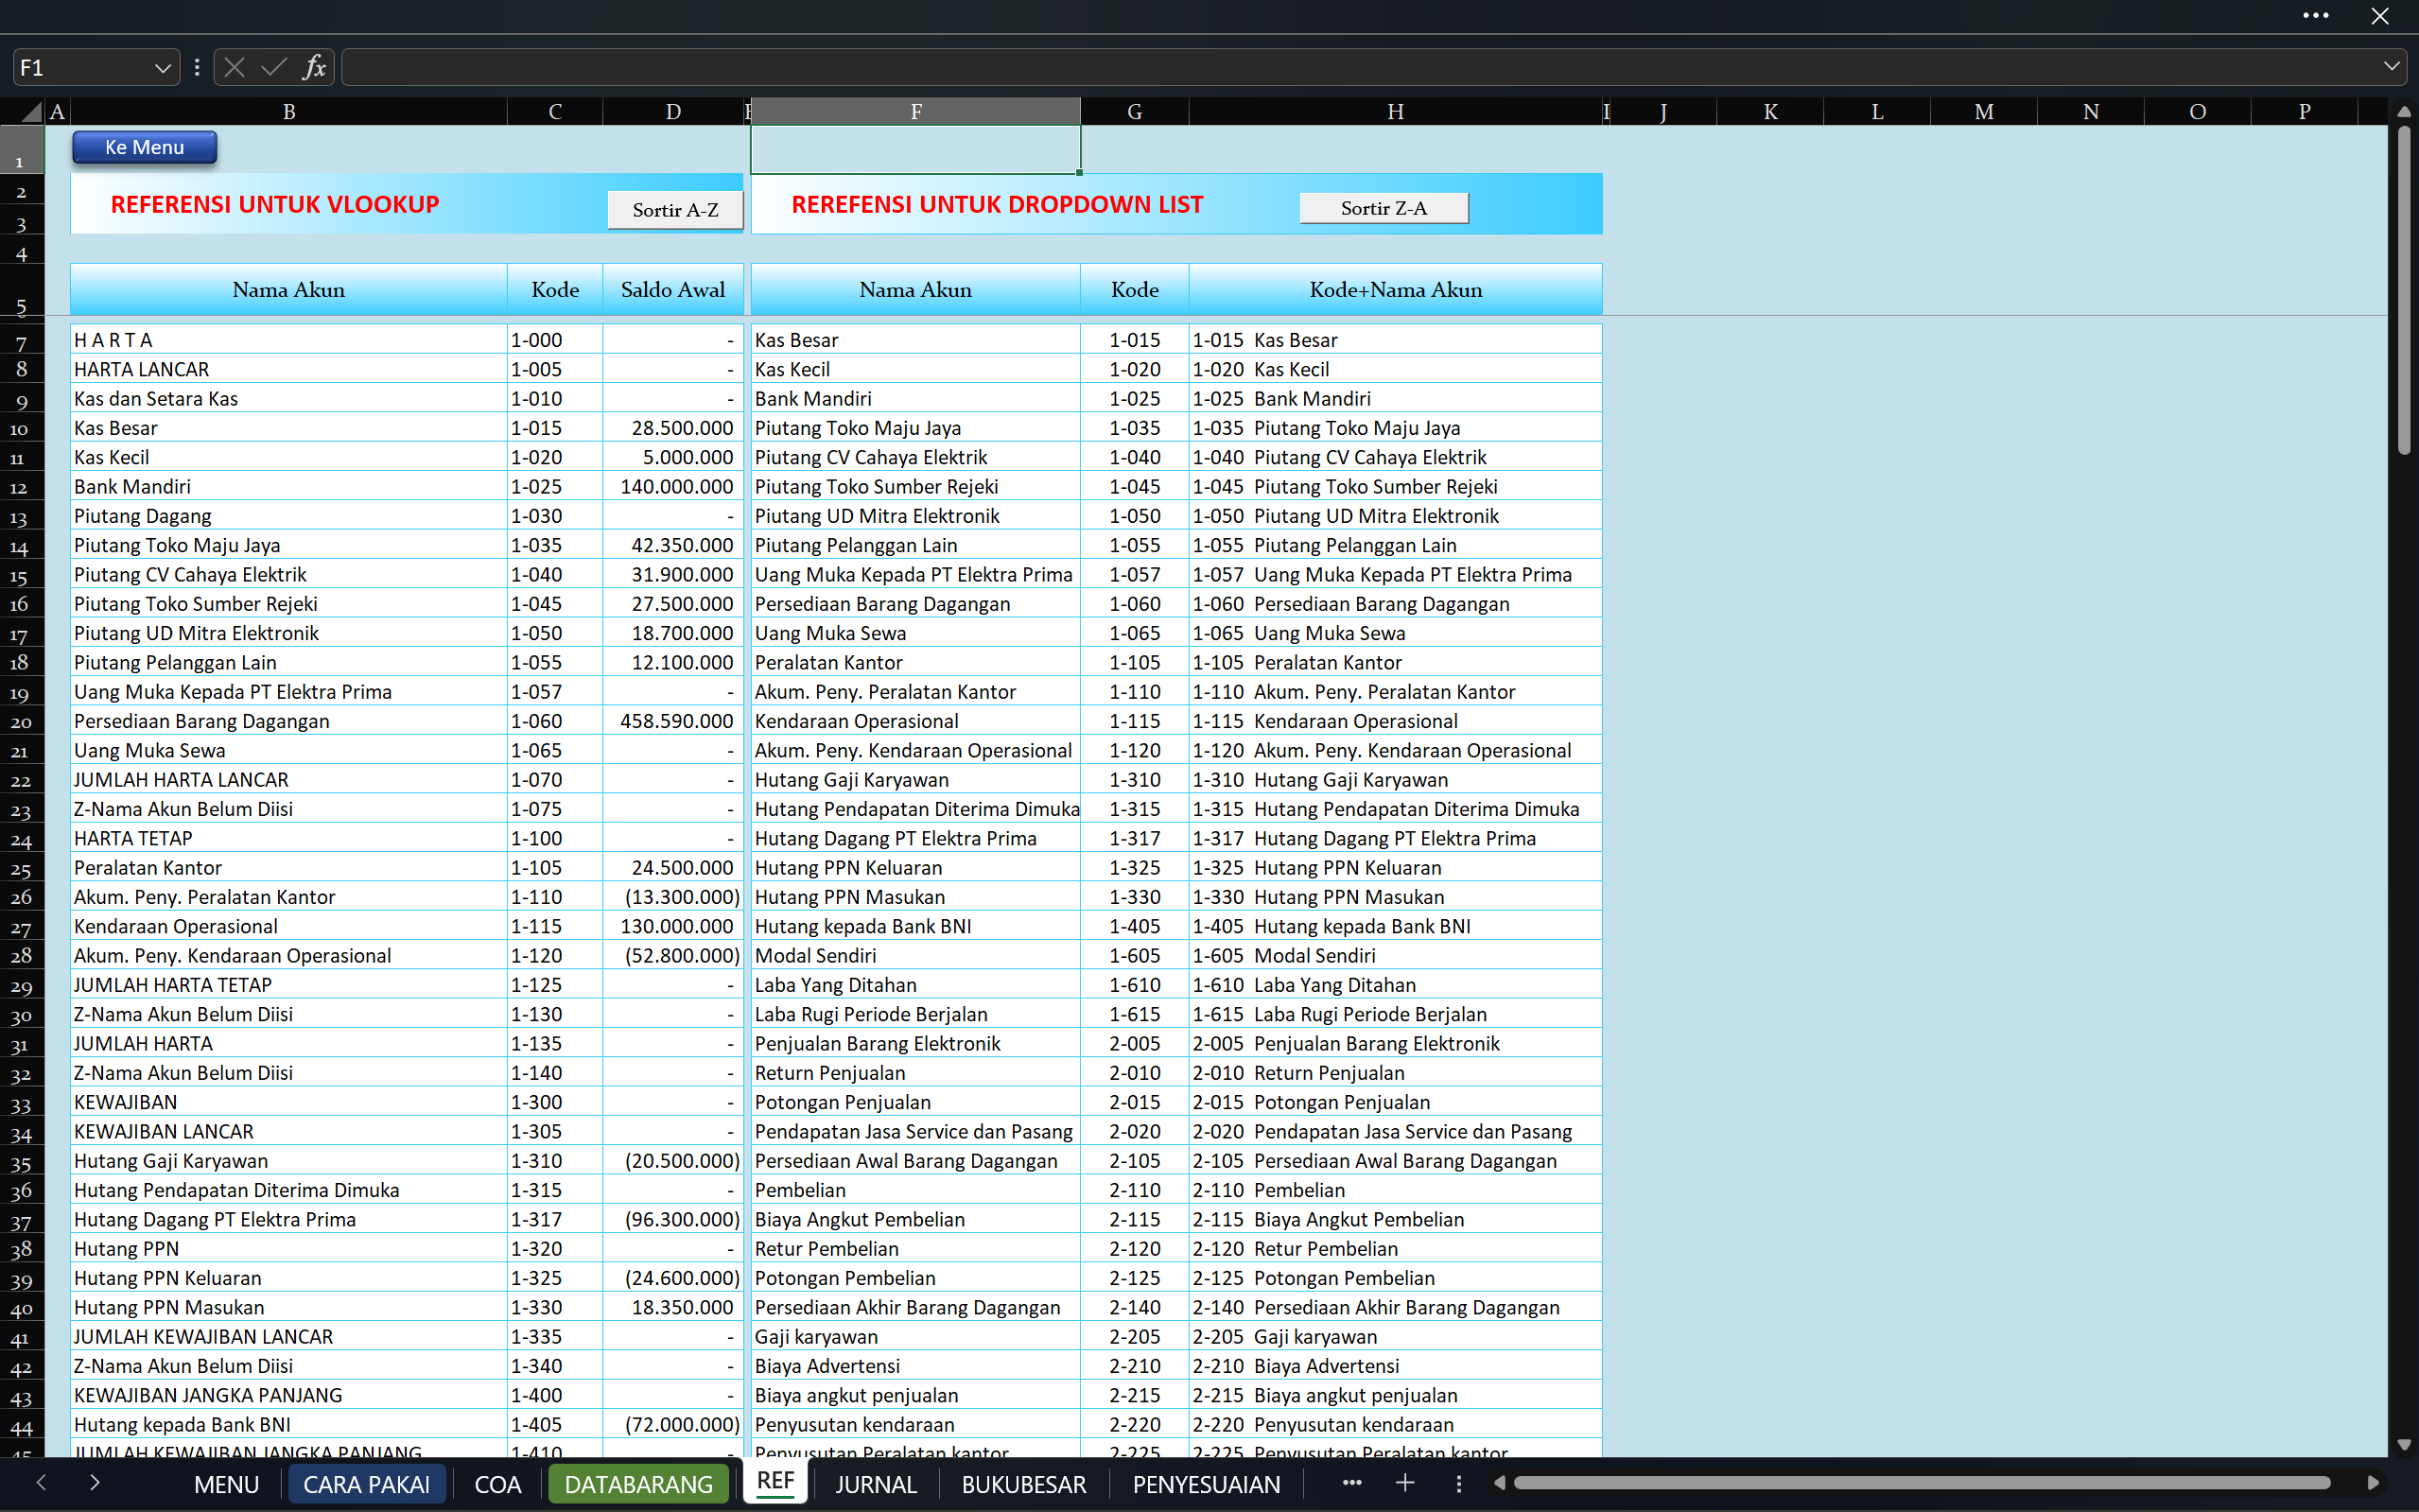Open the three-dot window options menu
The width and height of the screenshot is (2419, 1512).
pos(2316,15)
